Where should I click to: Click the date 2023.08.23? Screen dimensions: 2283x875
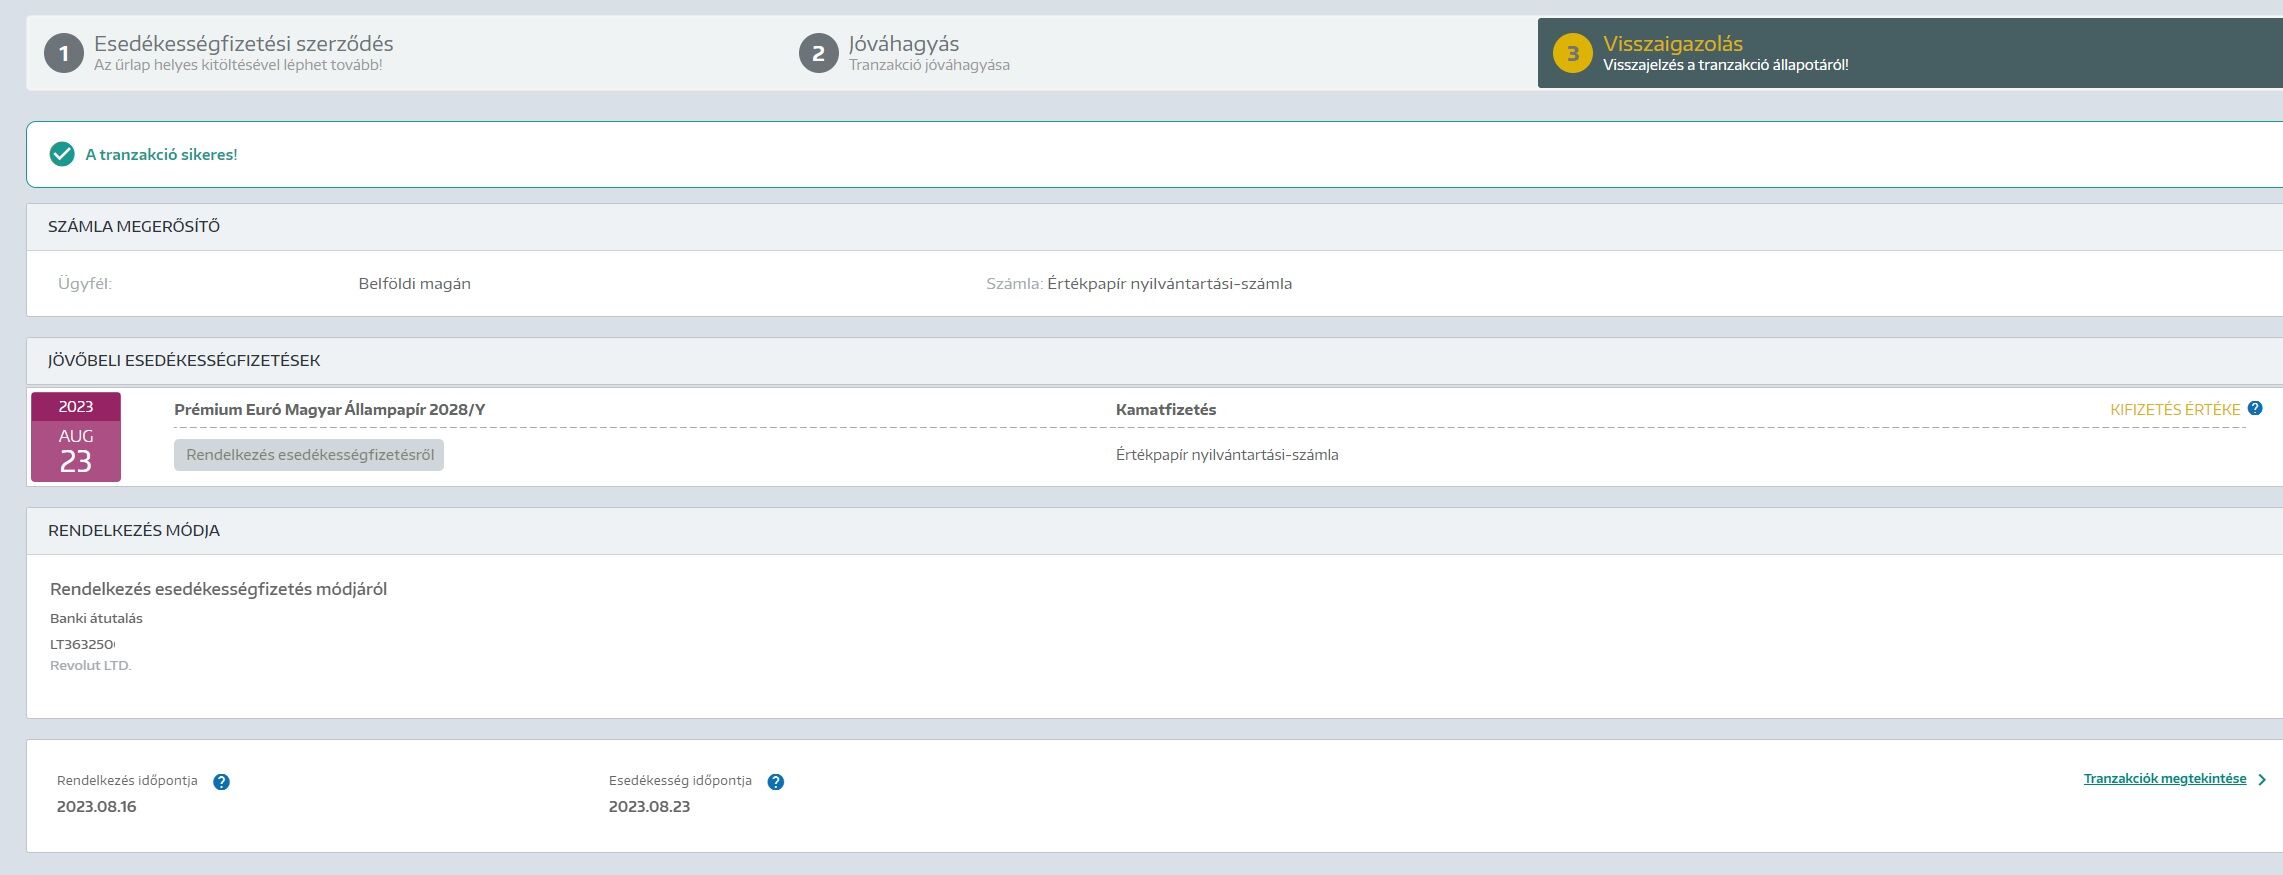649,807
